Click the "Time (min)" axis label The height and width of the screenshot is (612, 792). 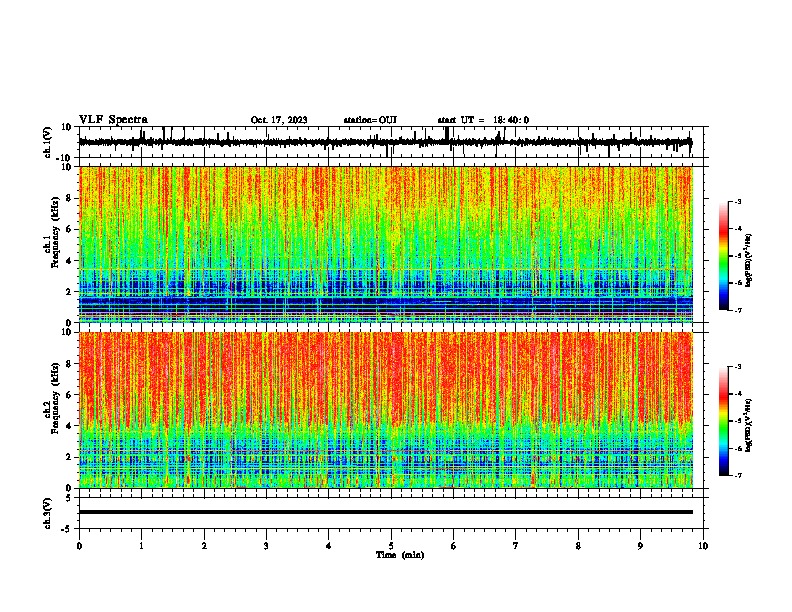point(400,555)
